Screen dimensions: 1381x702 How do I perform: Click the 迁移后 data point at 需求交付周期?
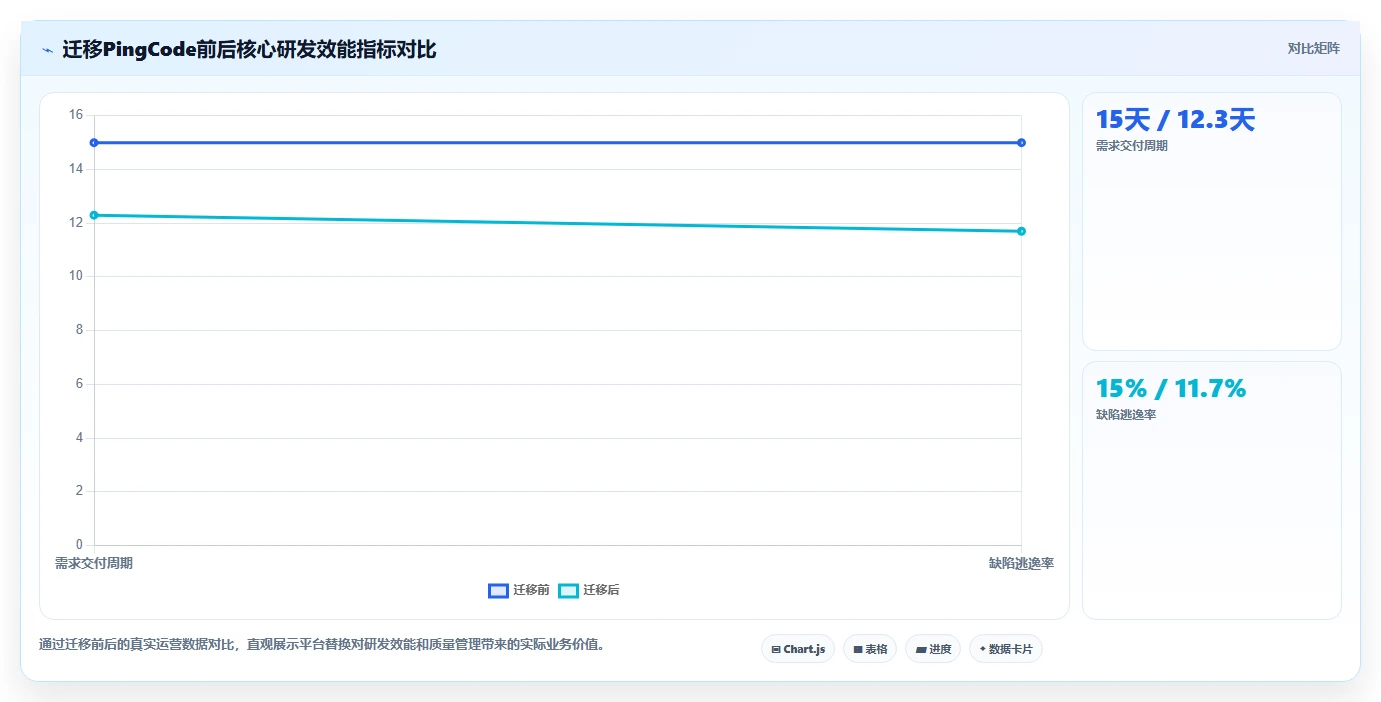94,215
